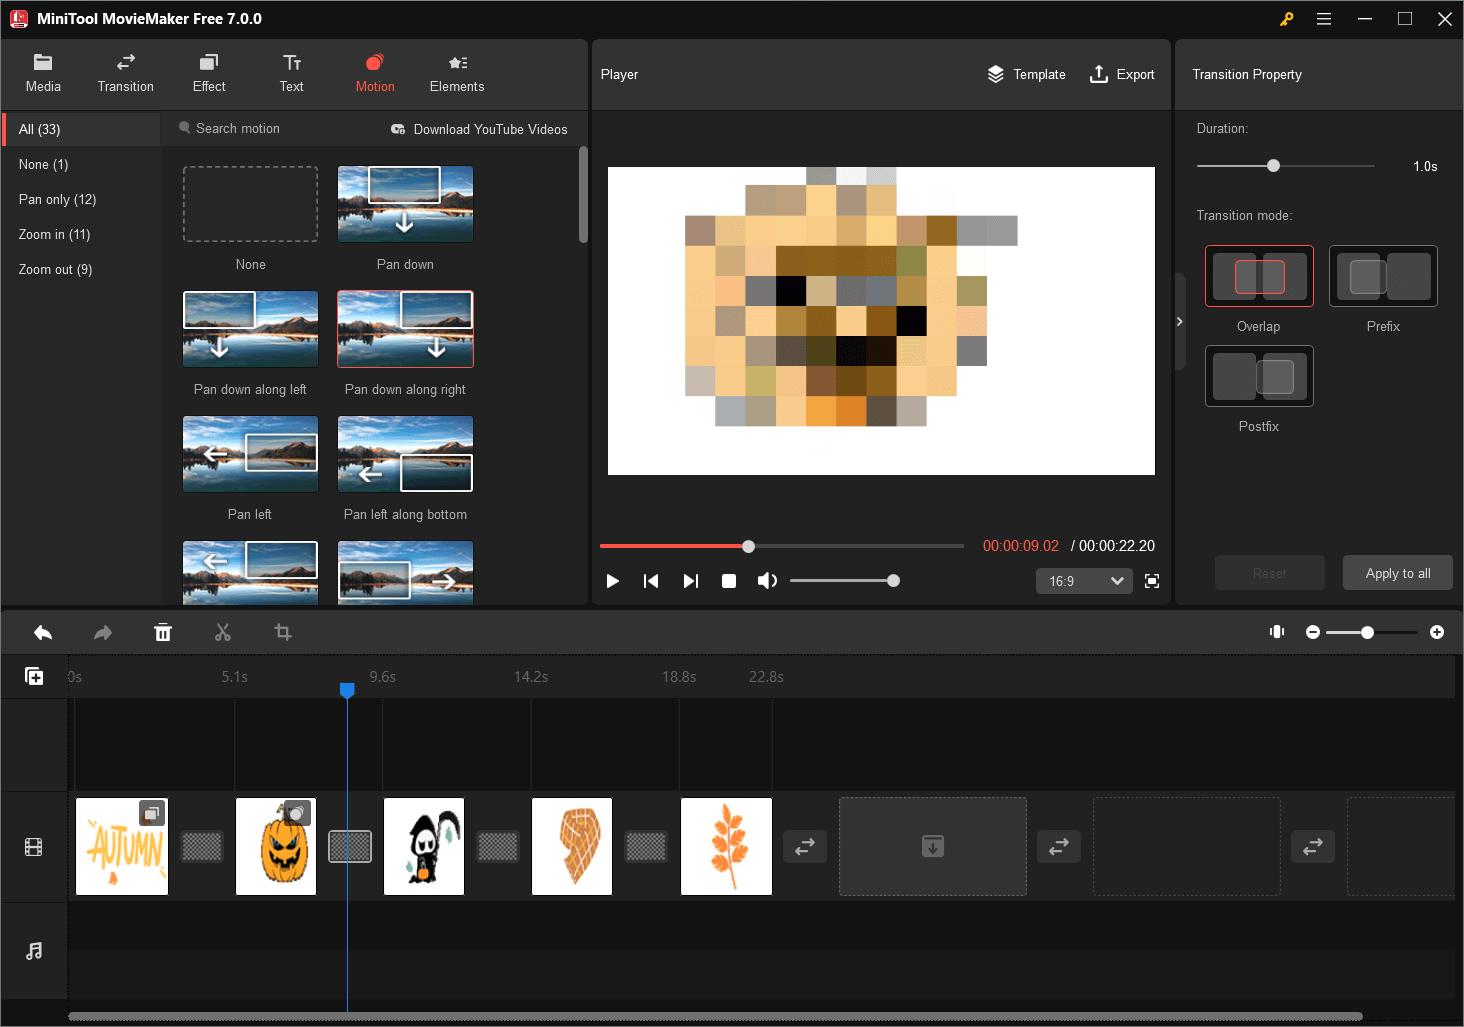Undo the last edit
The image size is (1464, 1027).
[x=42, y=632]
